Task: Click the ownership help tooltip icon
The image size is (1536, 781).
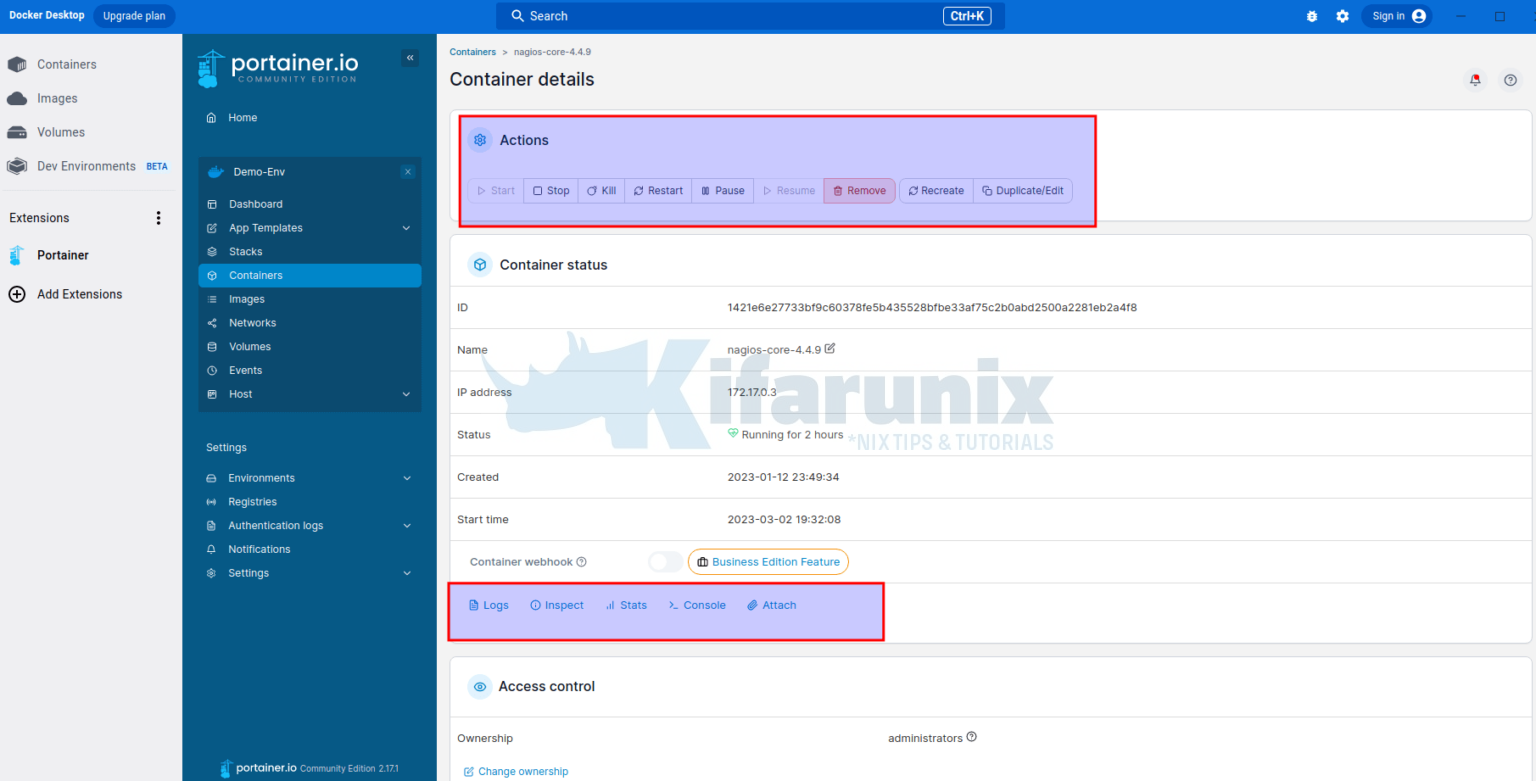Action: click(972, 738)
